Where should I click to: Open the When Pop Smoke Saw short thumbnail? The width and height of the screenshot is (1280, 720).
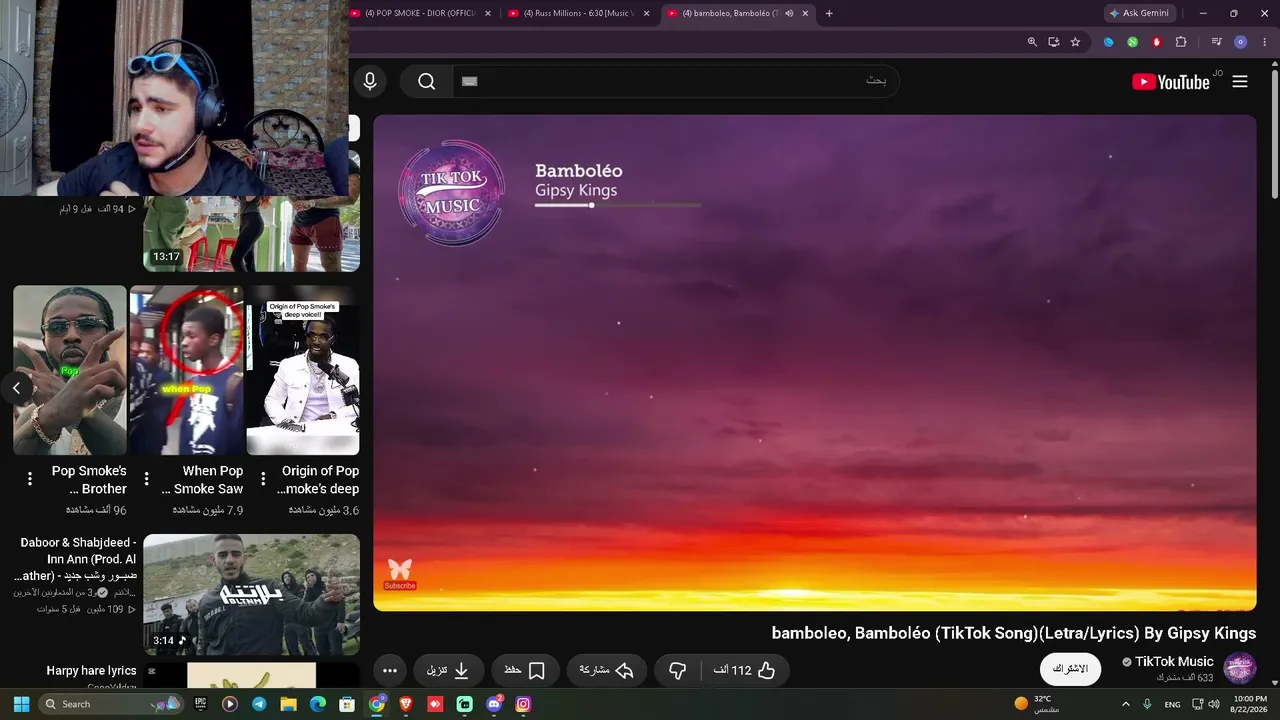pyautogui.click(x=187, y=370)
